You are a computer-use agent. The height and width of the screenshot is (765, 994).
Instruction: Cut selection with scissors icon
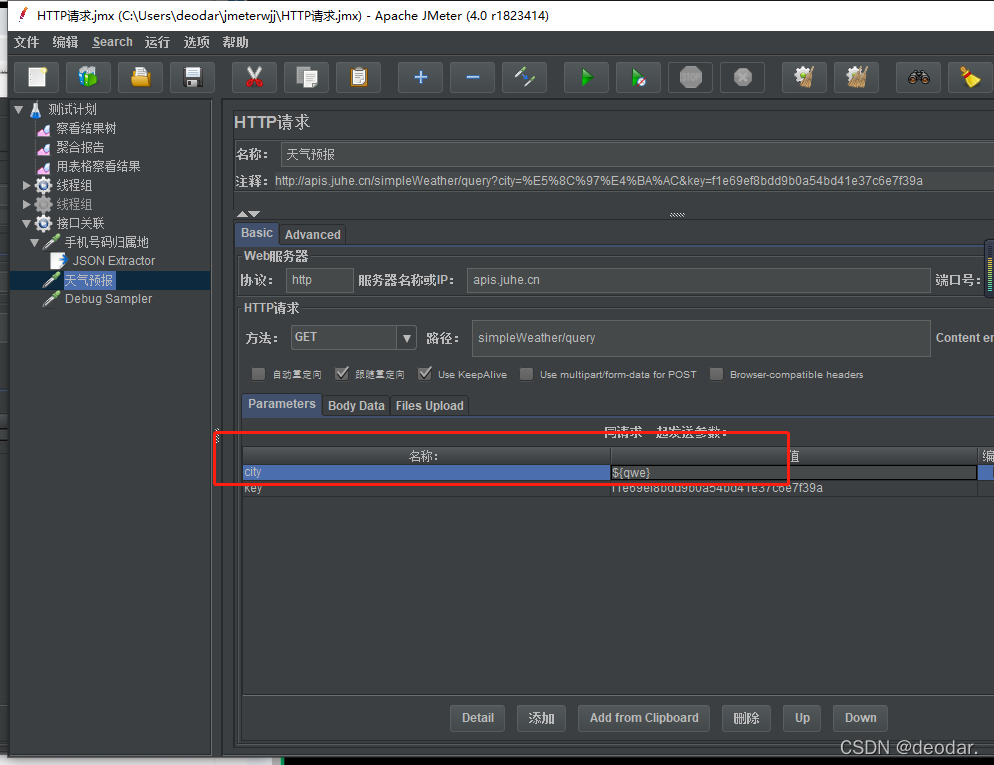pyautogui.click(x=254, y=77)
